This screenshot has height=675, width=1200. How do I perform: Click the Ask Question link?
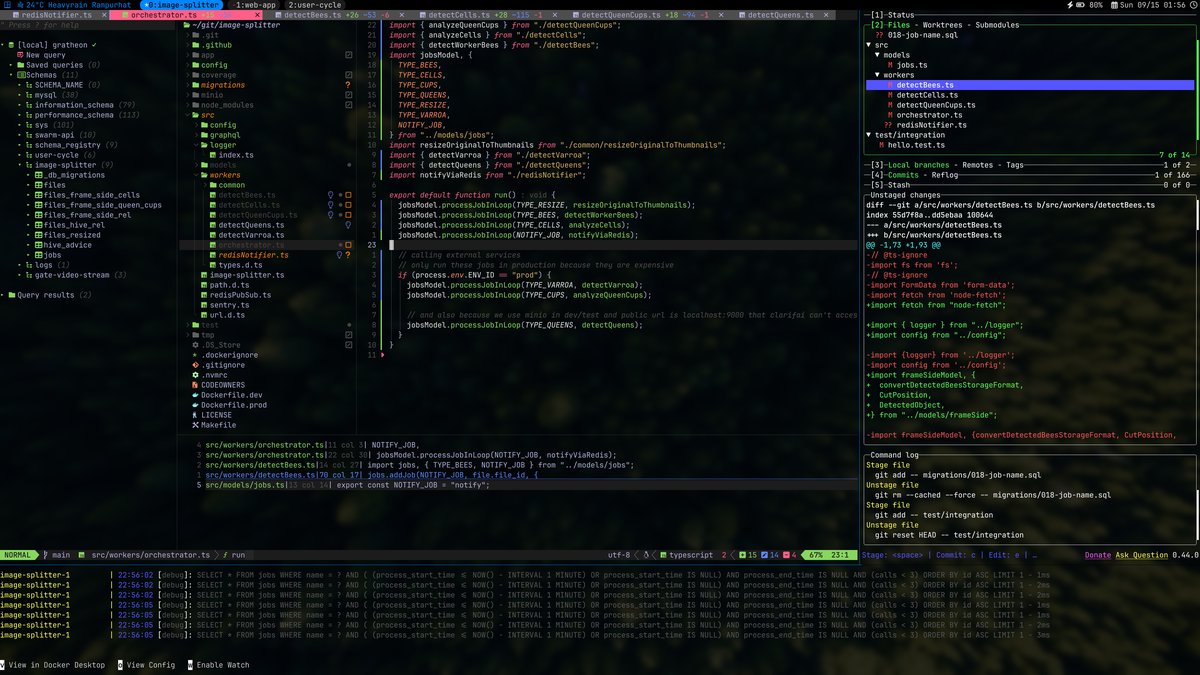pos(1142,554)
